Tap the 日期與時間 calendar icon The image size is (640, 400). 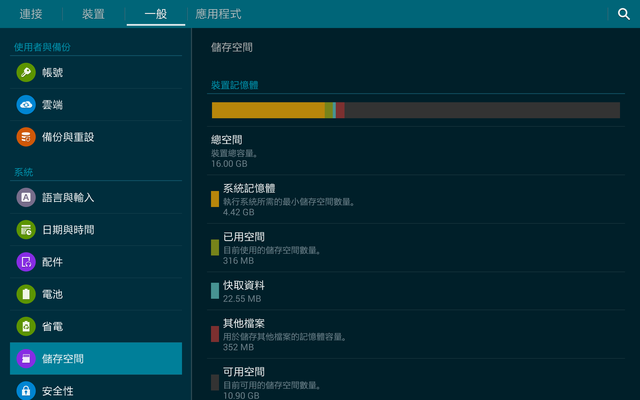pos(26,230)
